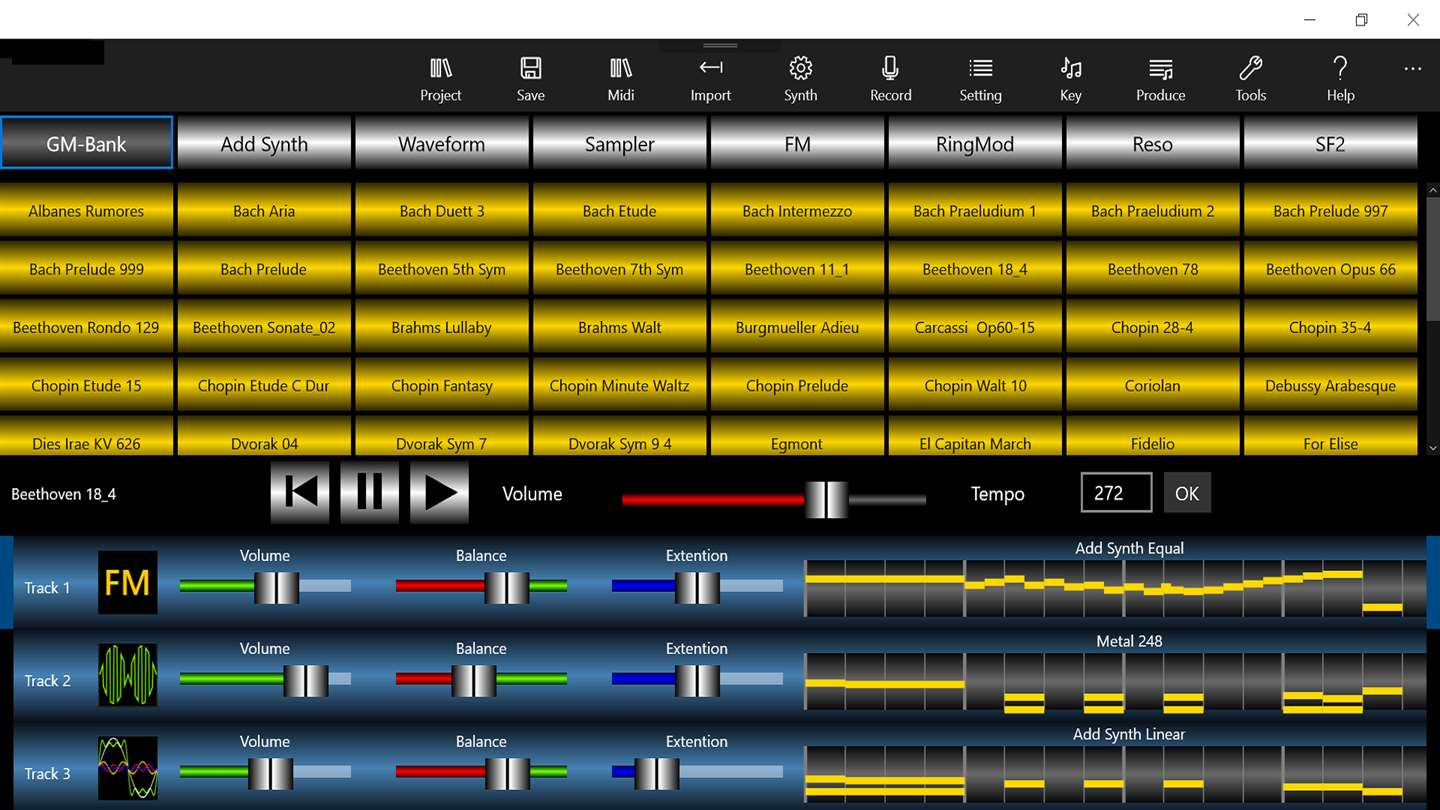Select Beethoven 5th Sym

442,268
